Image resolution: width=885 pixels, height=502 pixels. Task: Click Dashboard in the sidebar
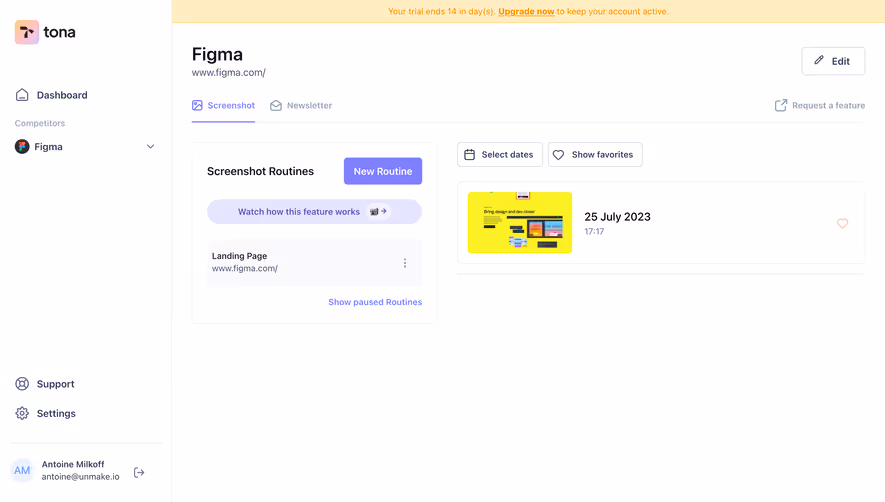pos(62,95)
